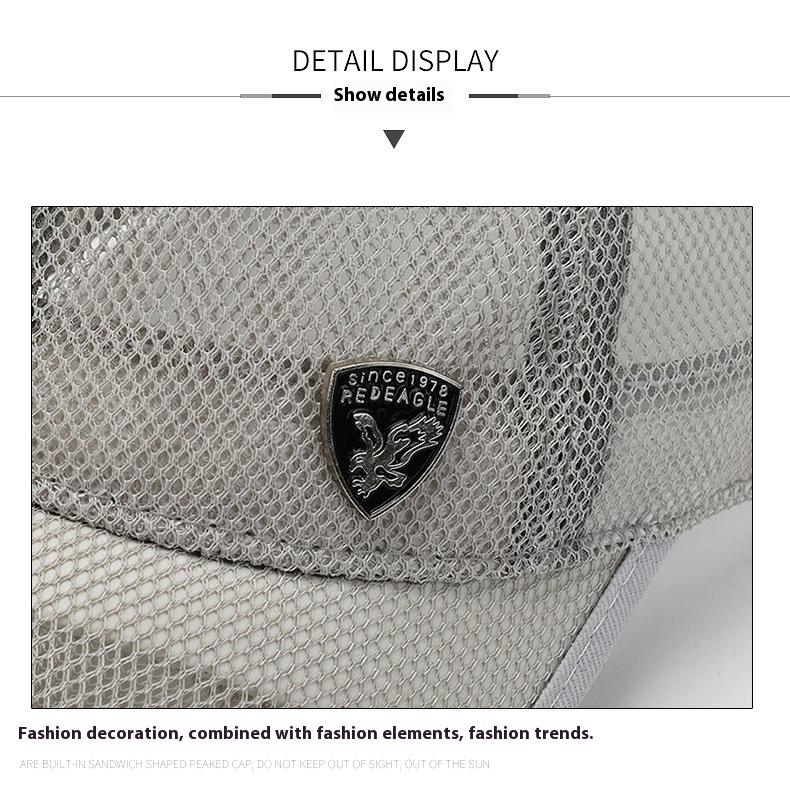Screen dimensions: 790x801
Task: Click the since1978 engraving on the badge
Action: [x=399, y=382]
